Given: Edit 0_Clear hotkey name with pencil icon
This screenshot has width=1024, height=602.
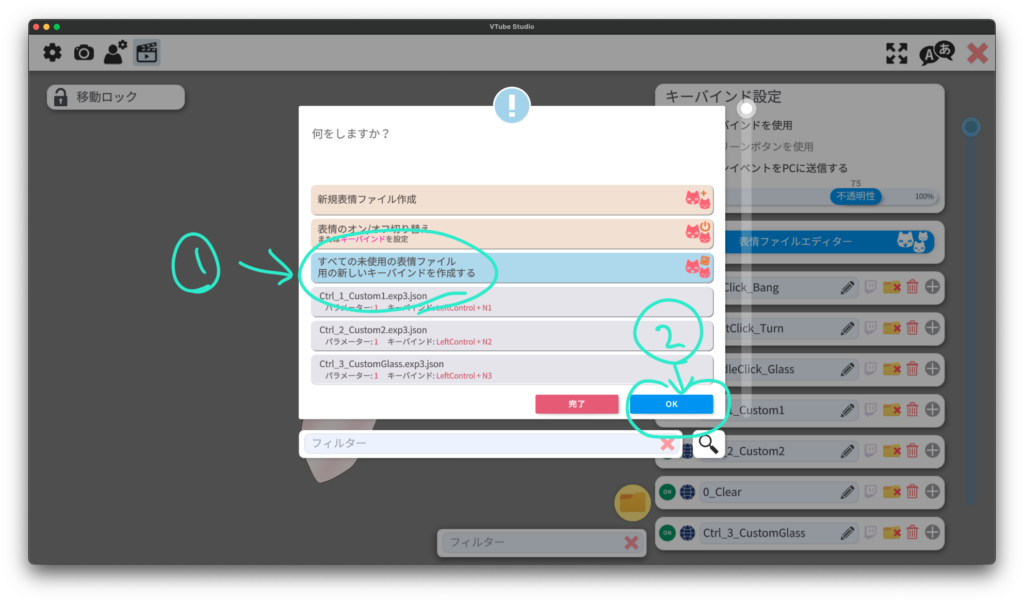Looking at the screenshot, I should (x=848, y=492).
